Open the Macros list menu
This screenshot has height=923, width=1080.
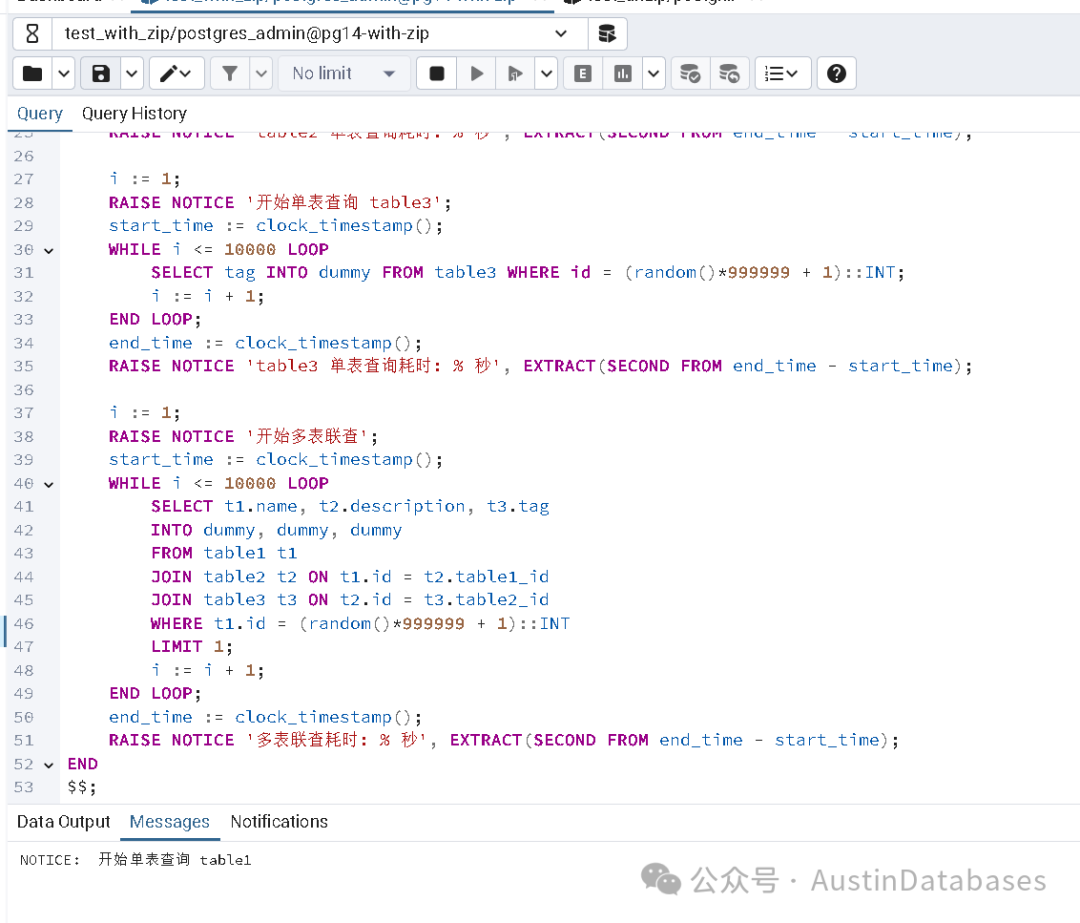(781, 73)
